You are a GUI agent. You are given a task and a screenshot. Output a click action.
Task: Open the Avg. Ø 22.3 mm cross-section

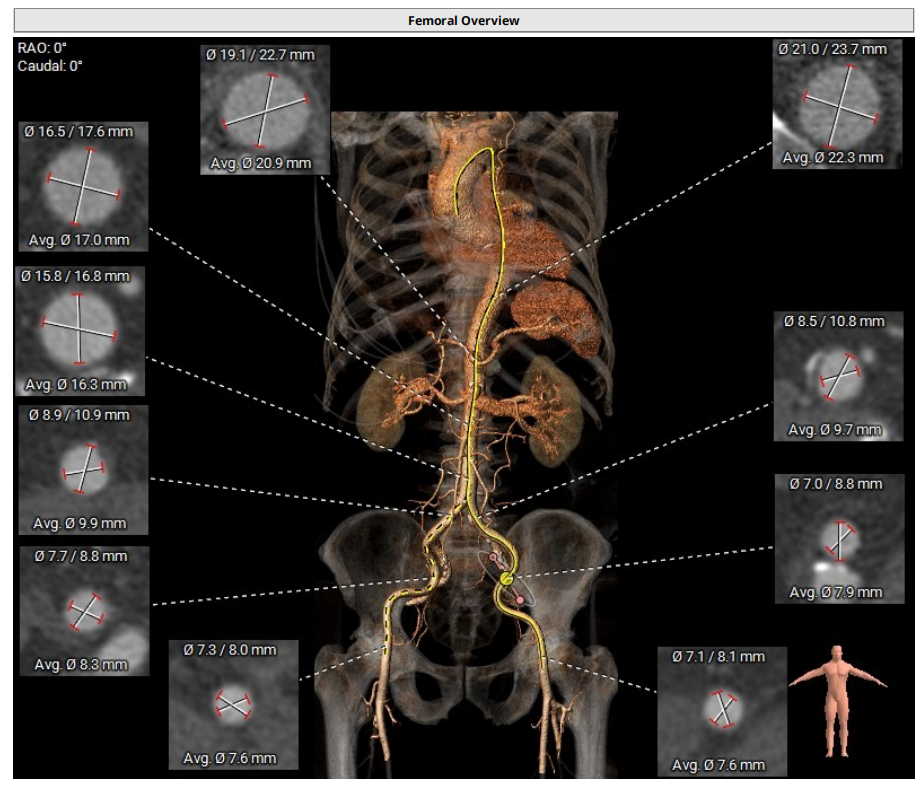[832, 103]
